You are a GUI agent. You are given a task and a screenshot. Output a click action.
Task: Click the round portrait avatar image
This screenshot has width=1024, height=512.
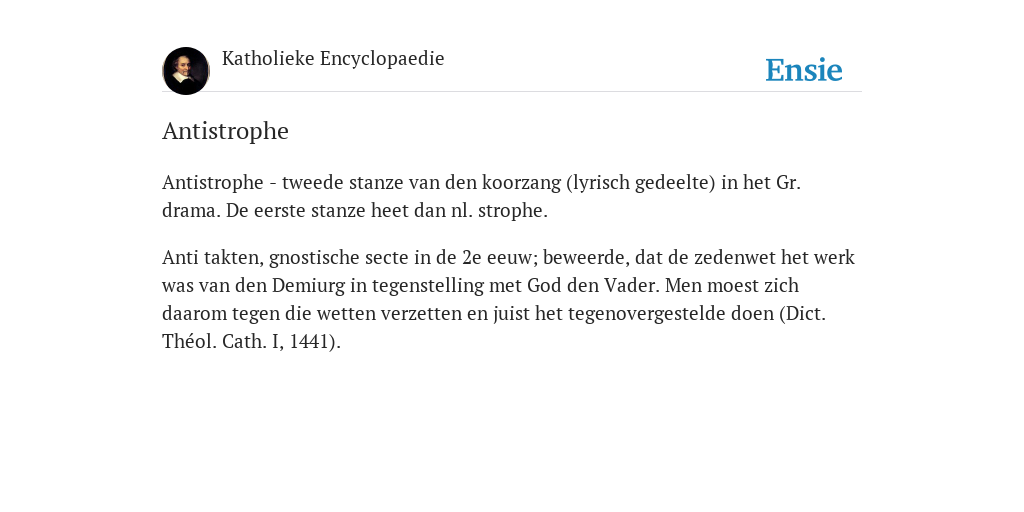tap(186, 71)
